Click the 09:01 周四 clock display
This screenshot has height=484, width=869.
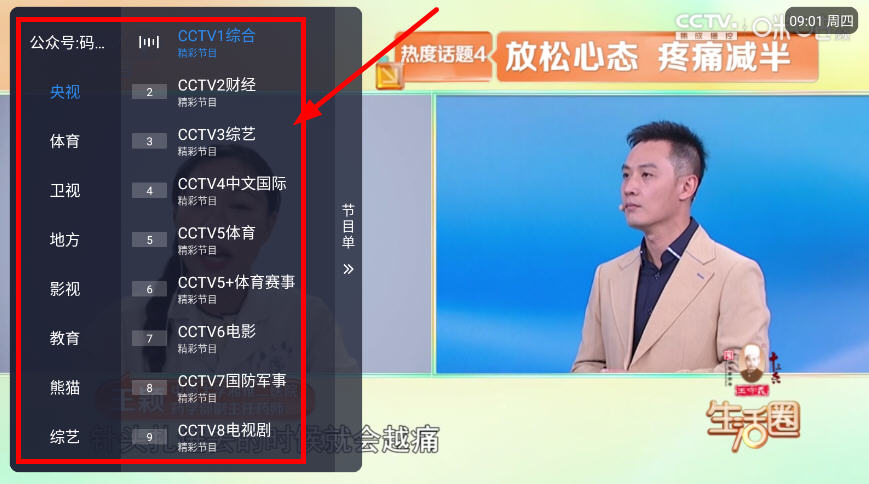pos(822,20)
